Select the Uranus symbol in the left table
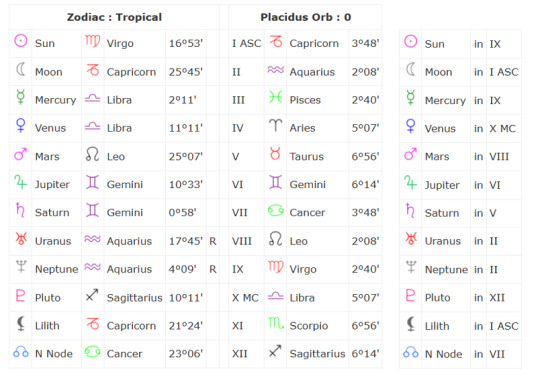Image resolution: width=540 pixels, height=376 pixels. pos(21,238)
